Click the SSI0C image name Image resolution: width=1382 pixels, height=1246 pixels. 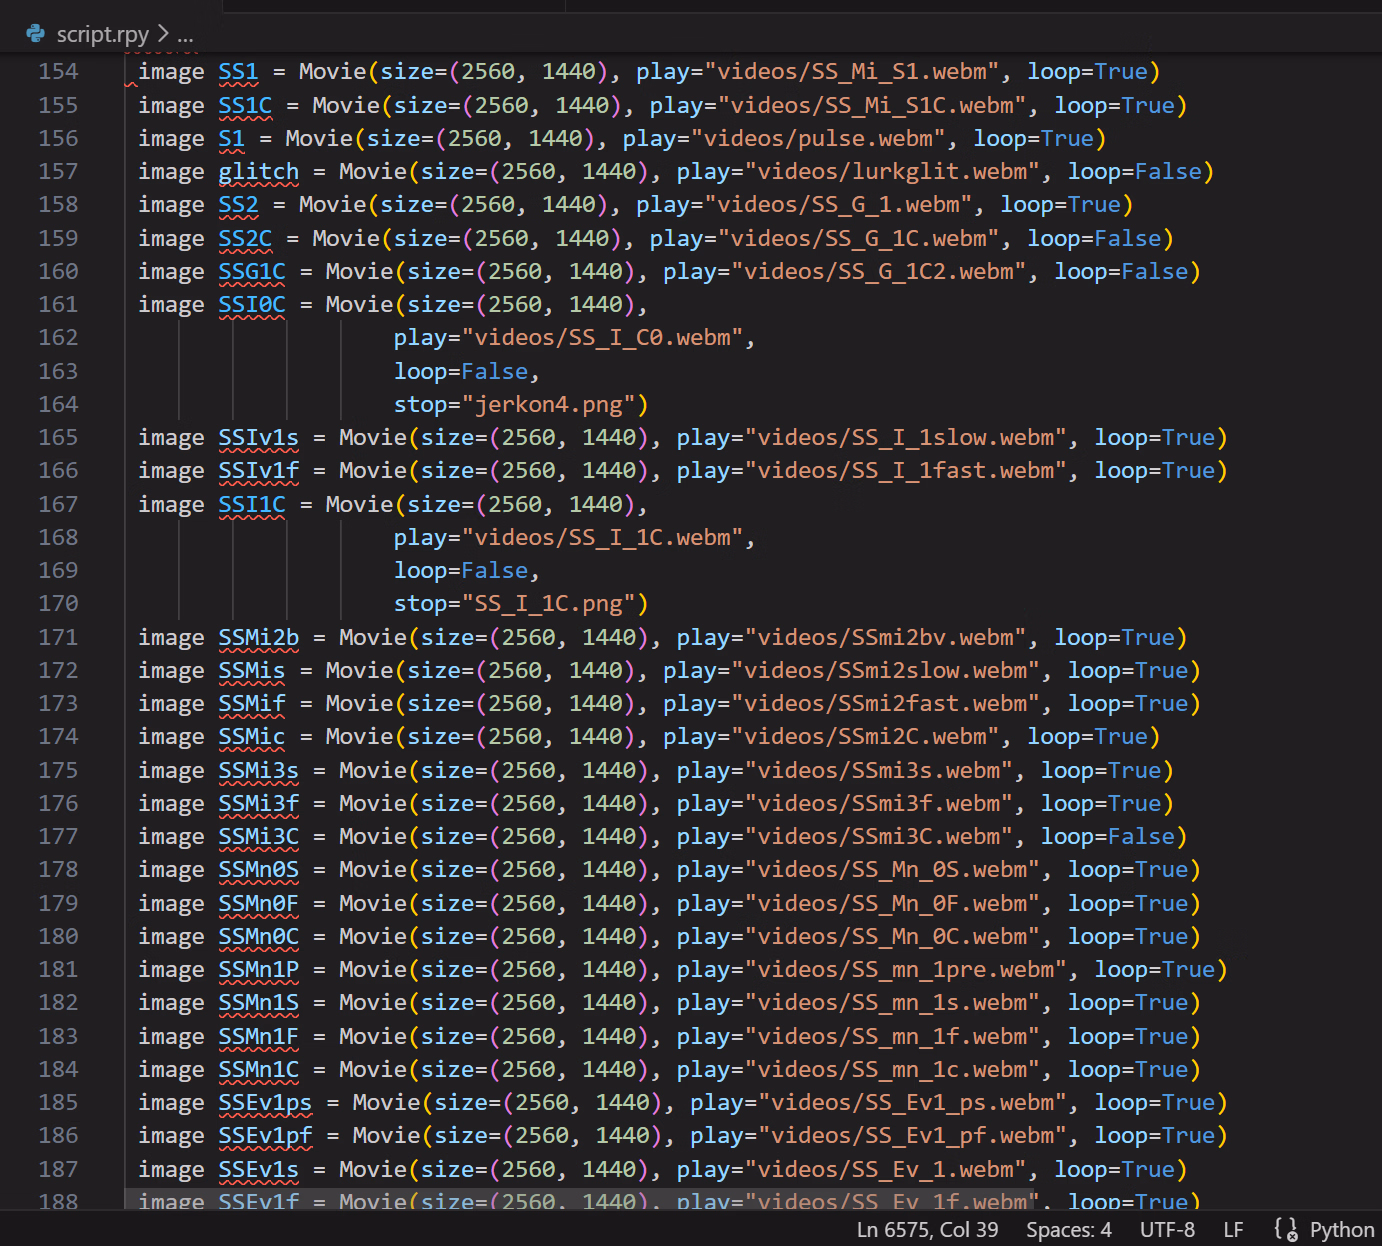point(252,304)
